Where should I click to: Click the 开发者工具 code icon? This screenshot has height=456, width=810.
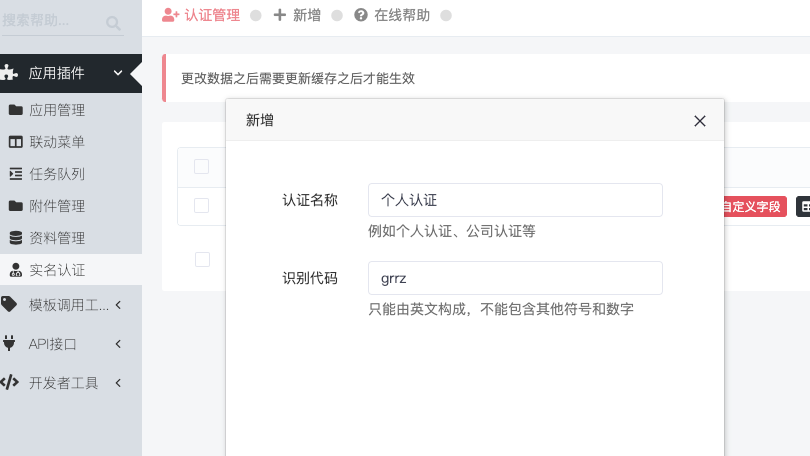9,383
